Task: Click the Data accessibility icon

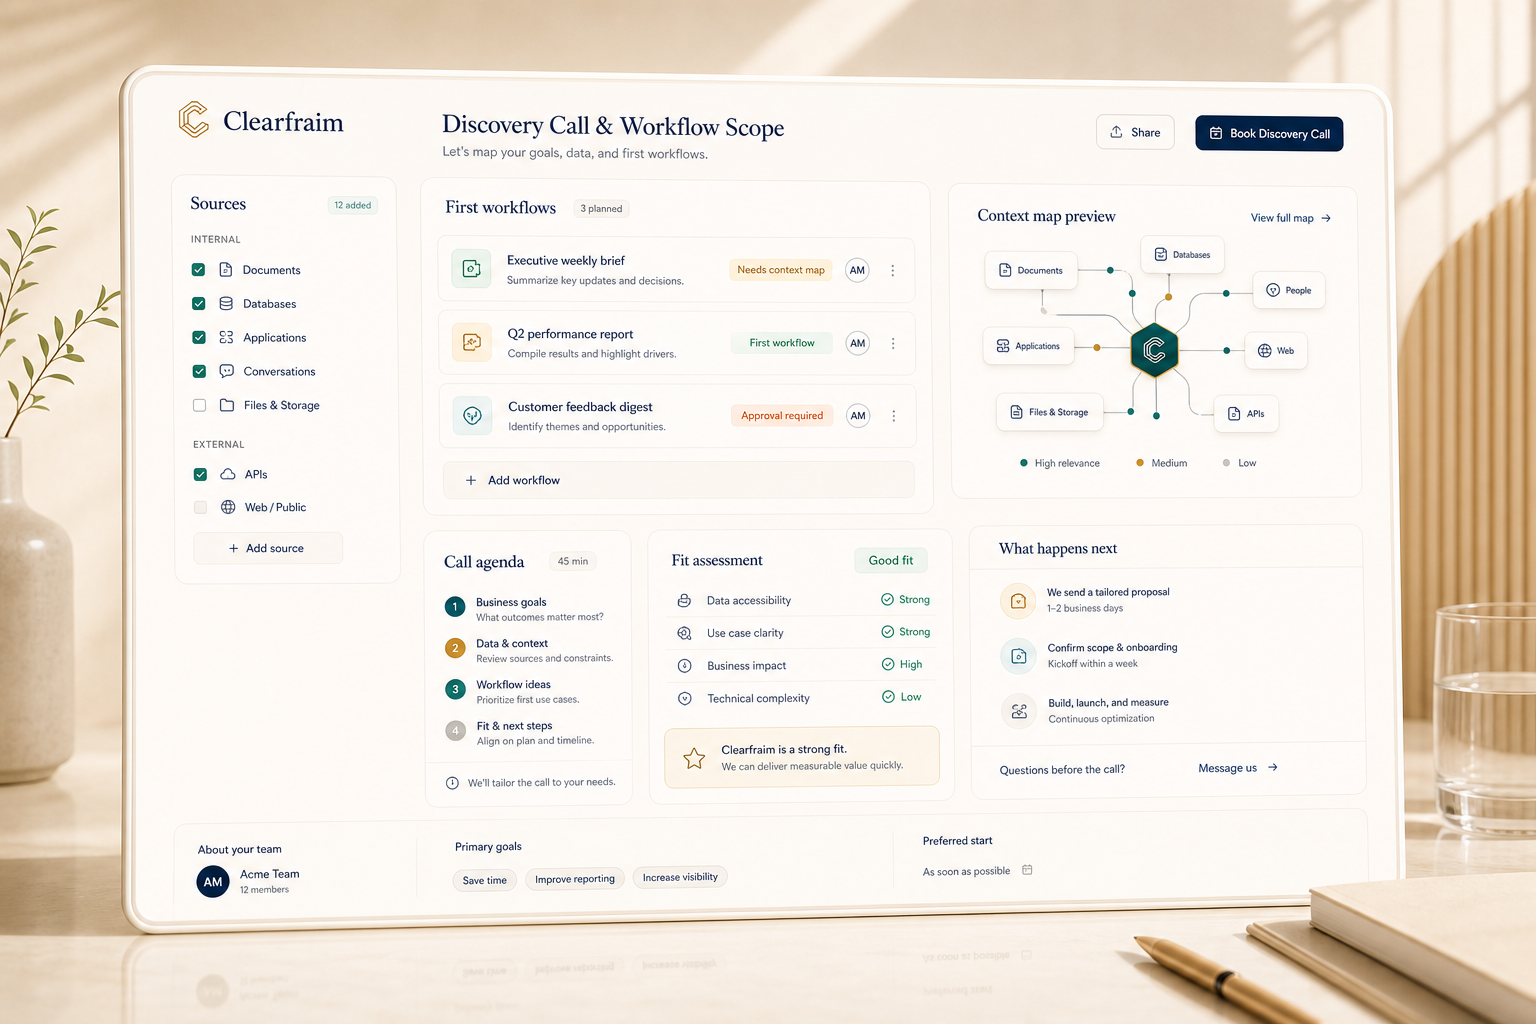Action: [684, 601]
